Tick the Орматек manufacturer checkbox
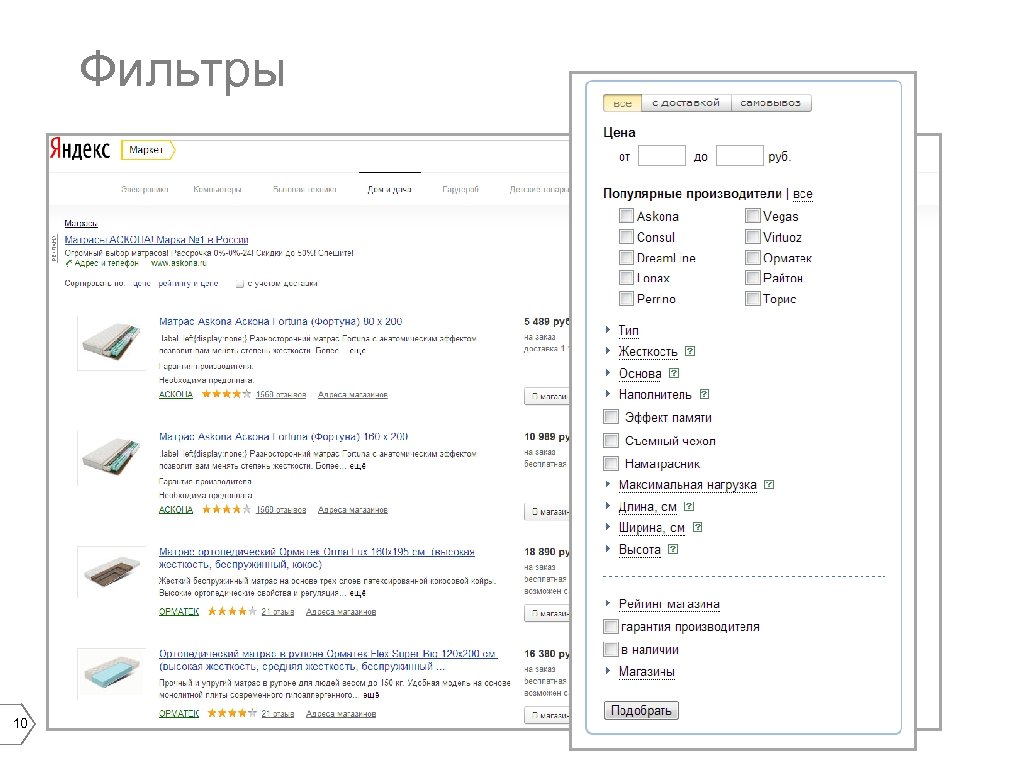This screenshot has height=768, width=1024. coord(753,257)
